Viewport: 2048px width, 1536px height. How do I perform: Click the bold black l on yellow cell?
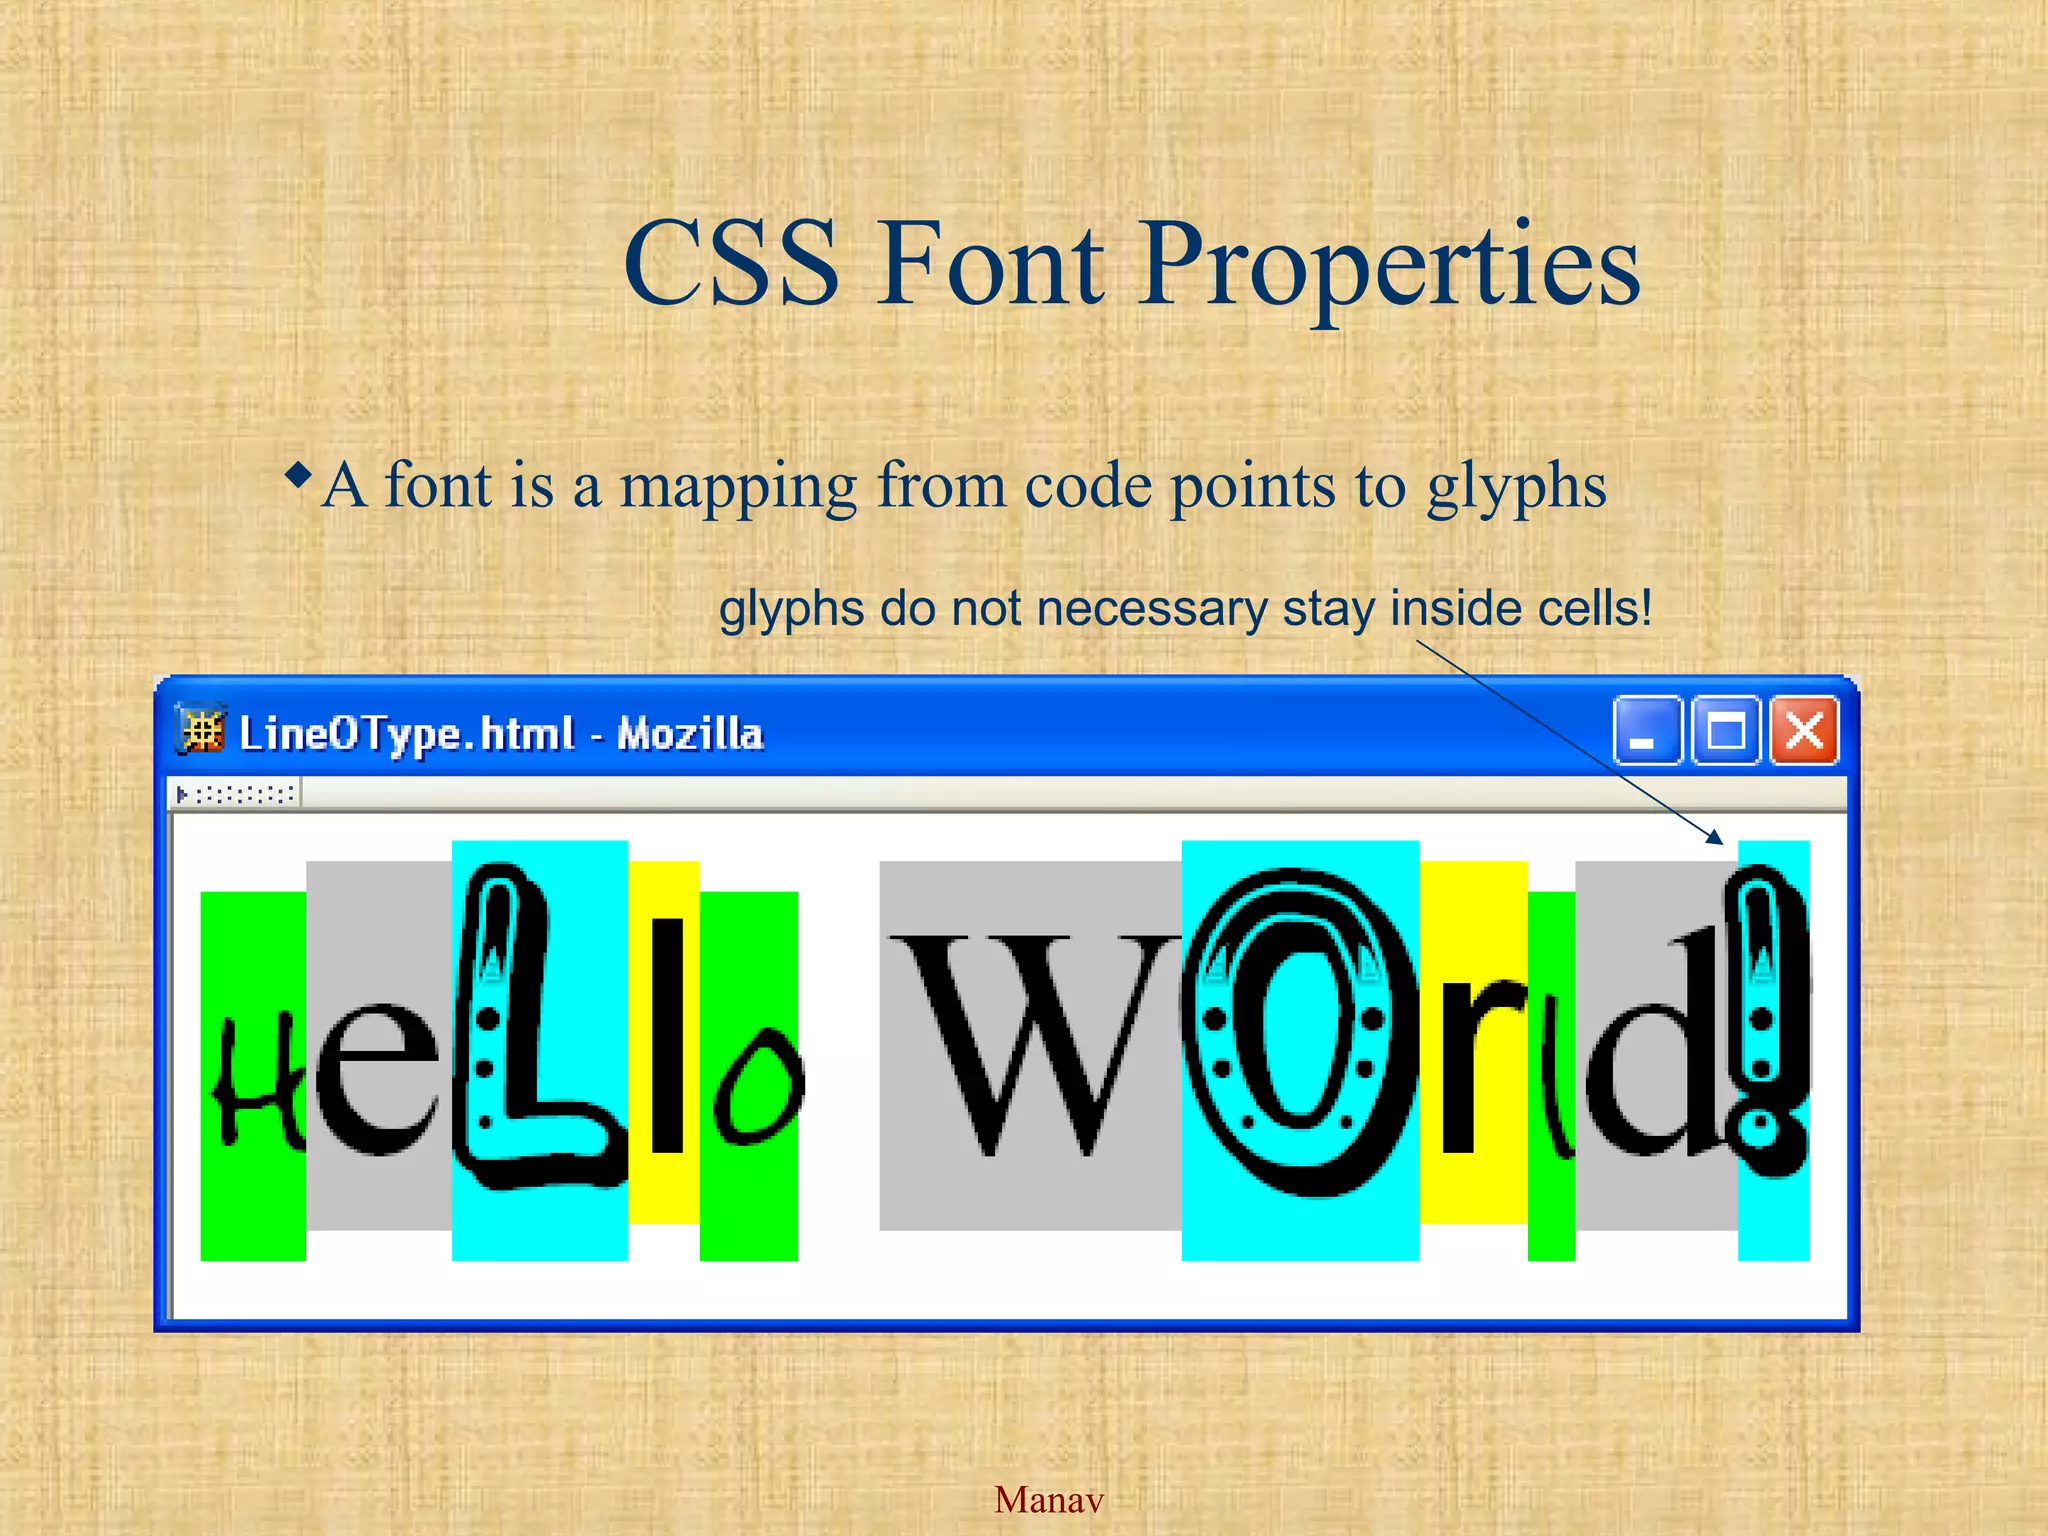[x=666, y=1035]
